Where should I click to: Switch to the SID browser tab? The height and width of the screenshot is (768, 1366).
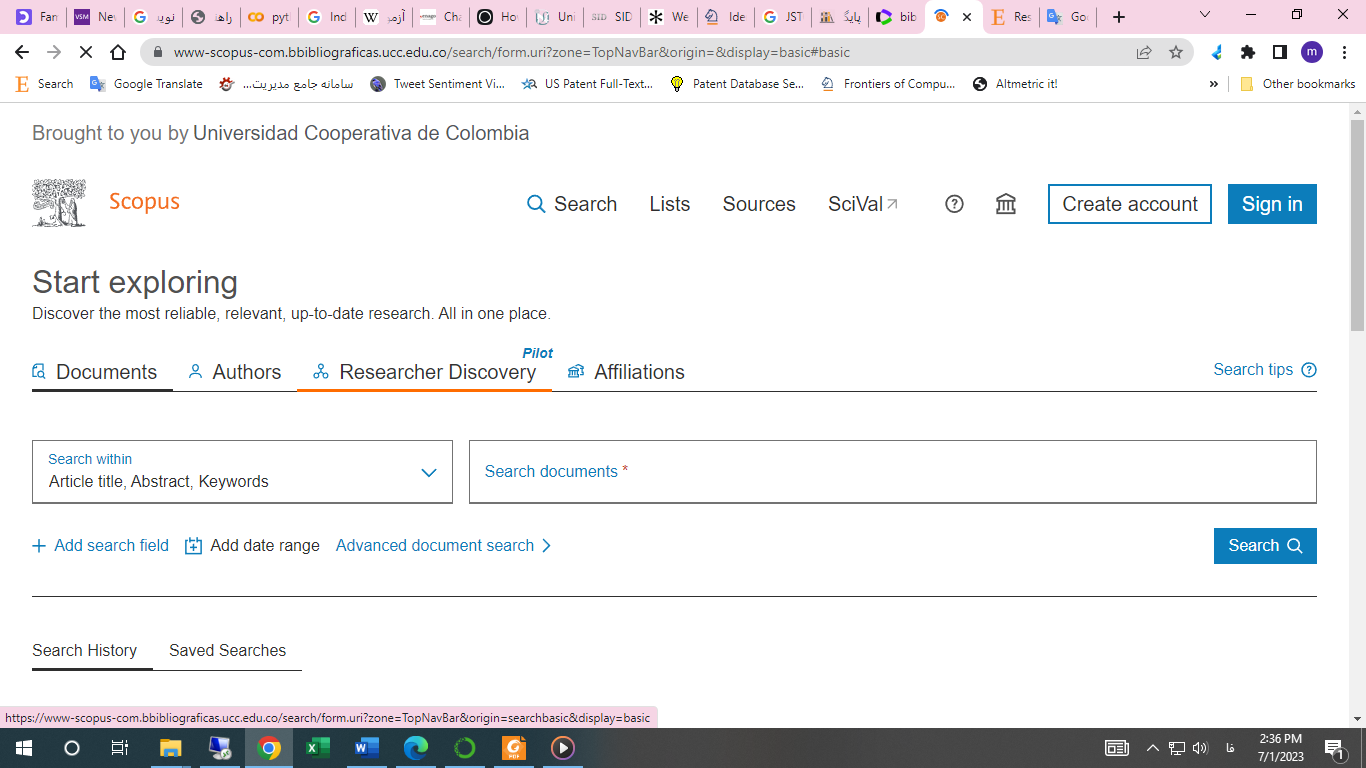611,17
